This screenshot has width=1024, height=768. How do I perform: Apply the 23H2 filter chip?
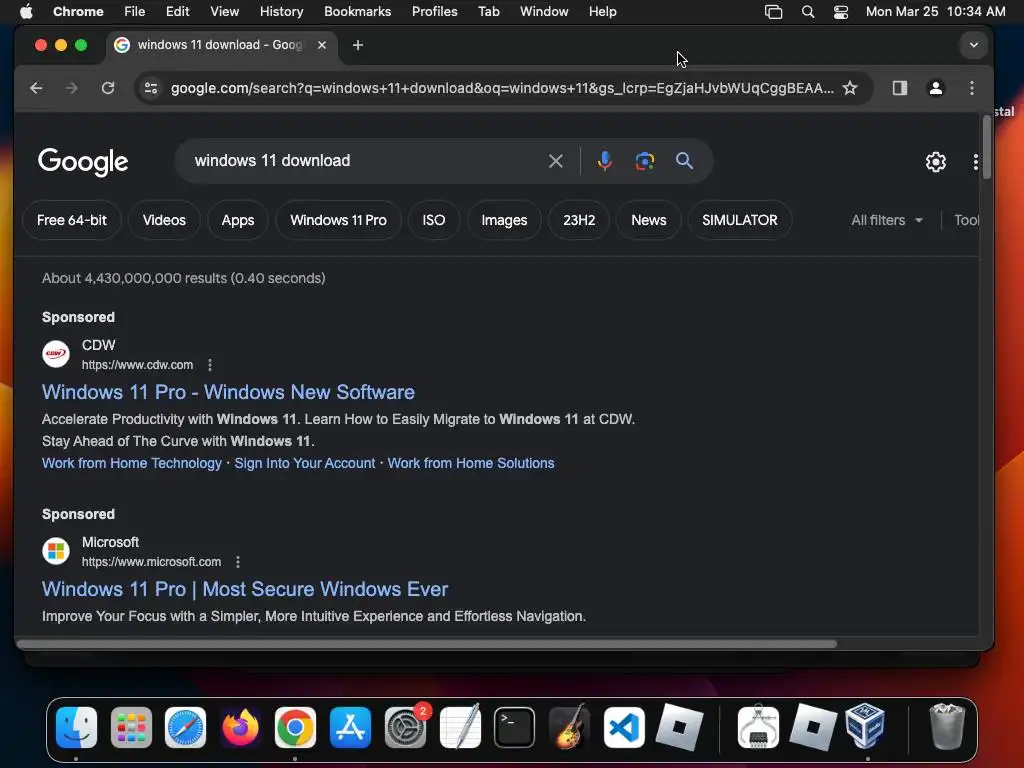579,220
